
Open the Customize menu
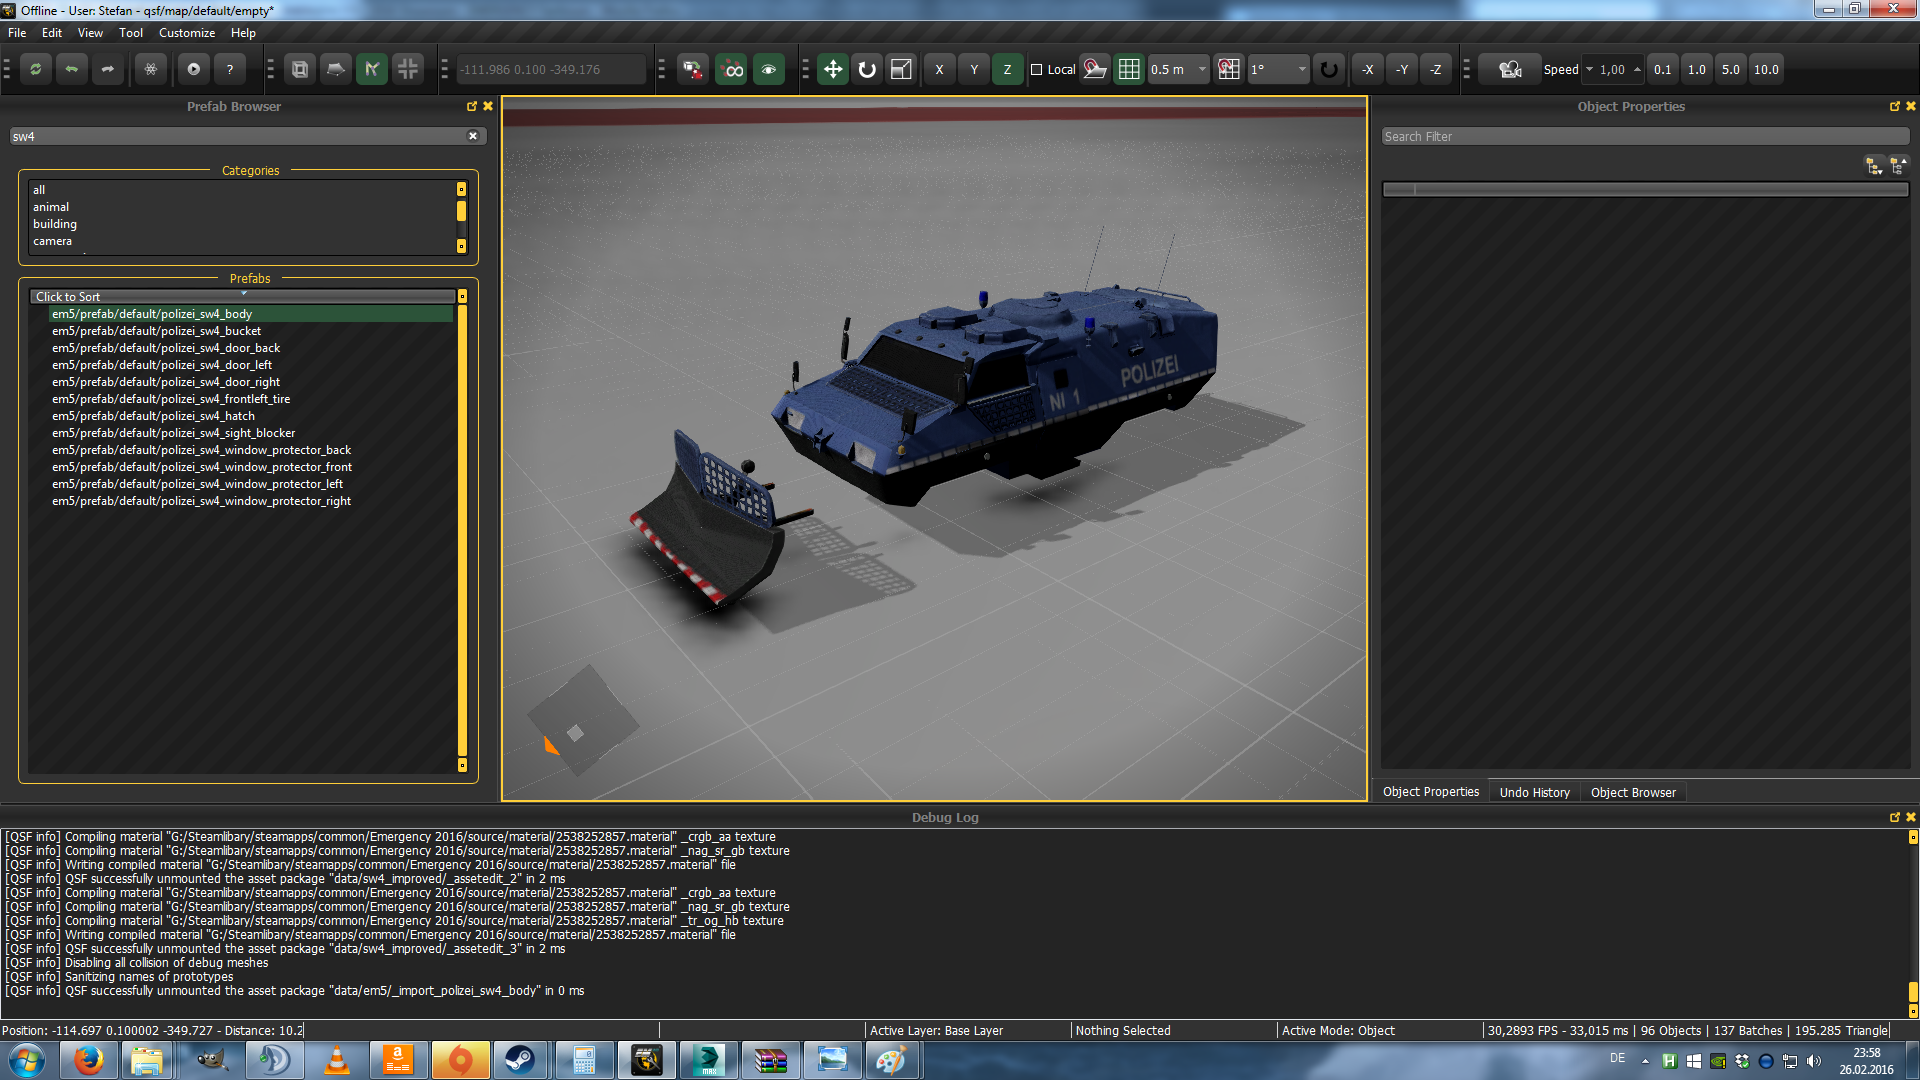187,33
